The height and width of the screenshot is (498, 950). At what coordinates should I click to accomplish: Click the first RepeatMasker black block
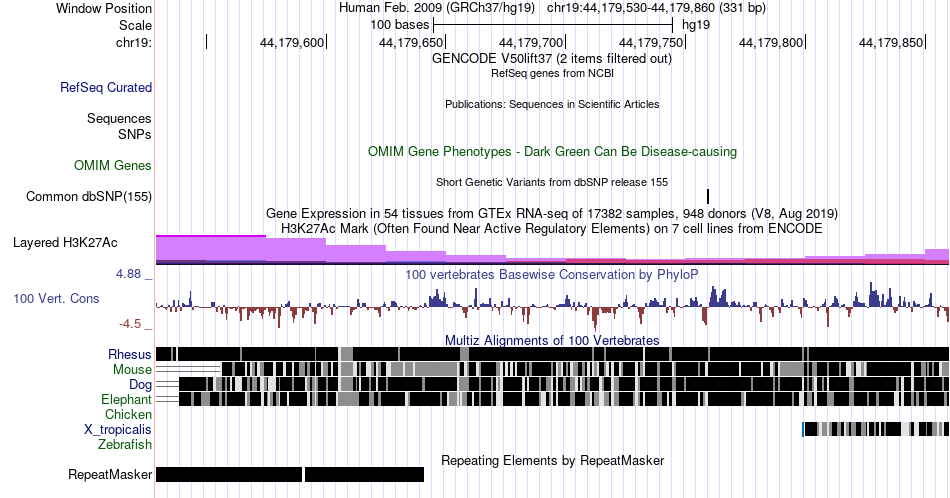(x=229, y=474)
